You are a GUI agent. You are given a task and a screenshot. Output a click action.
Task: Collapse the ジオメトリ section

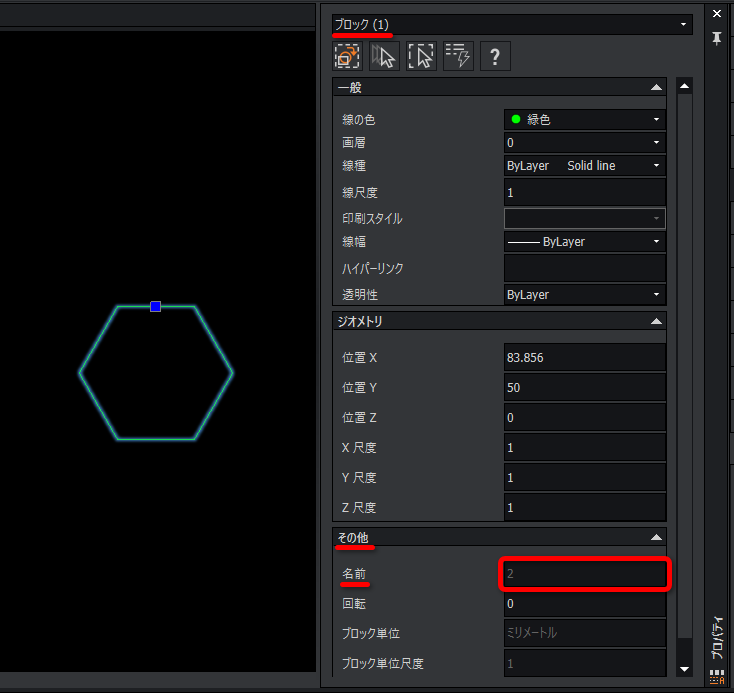(x=656, y=321)
